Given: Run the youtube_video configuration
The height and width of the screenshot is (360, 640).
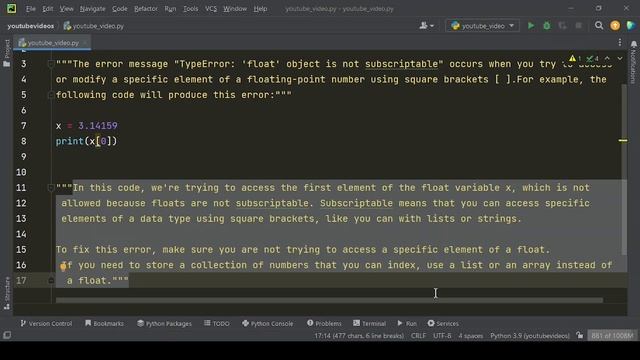Looking at the screenshot, I should pos(531,26).
